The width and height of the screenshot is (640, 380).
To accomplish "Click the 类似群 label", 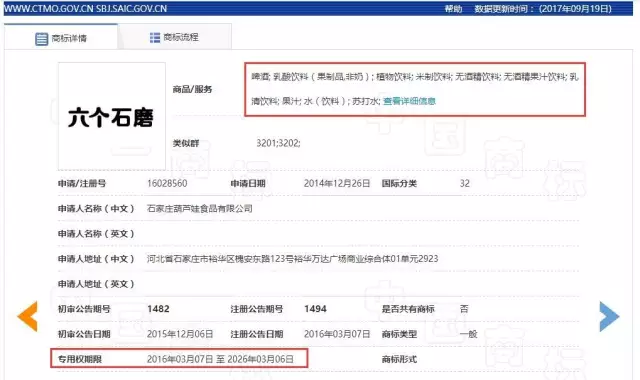I will pyautogui.click(x=186, y=143).
